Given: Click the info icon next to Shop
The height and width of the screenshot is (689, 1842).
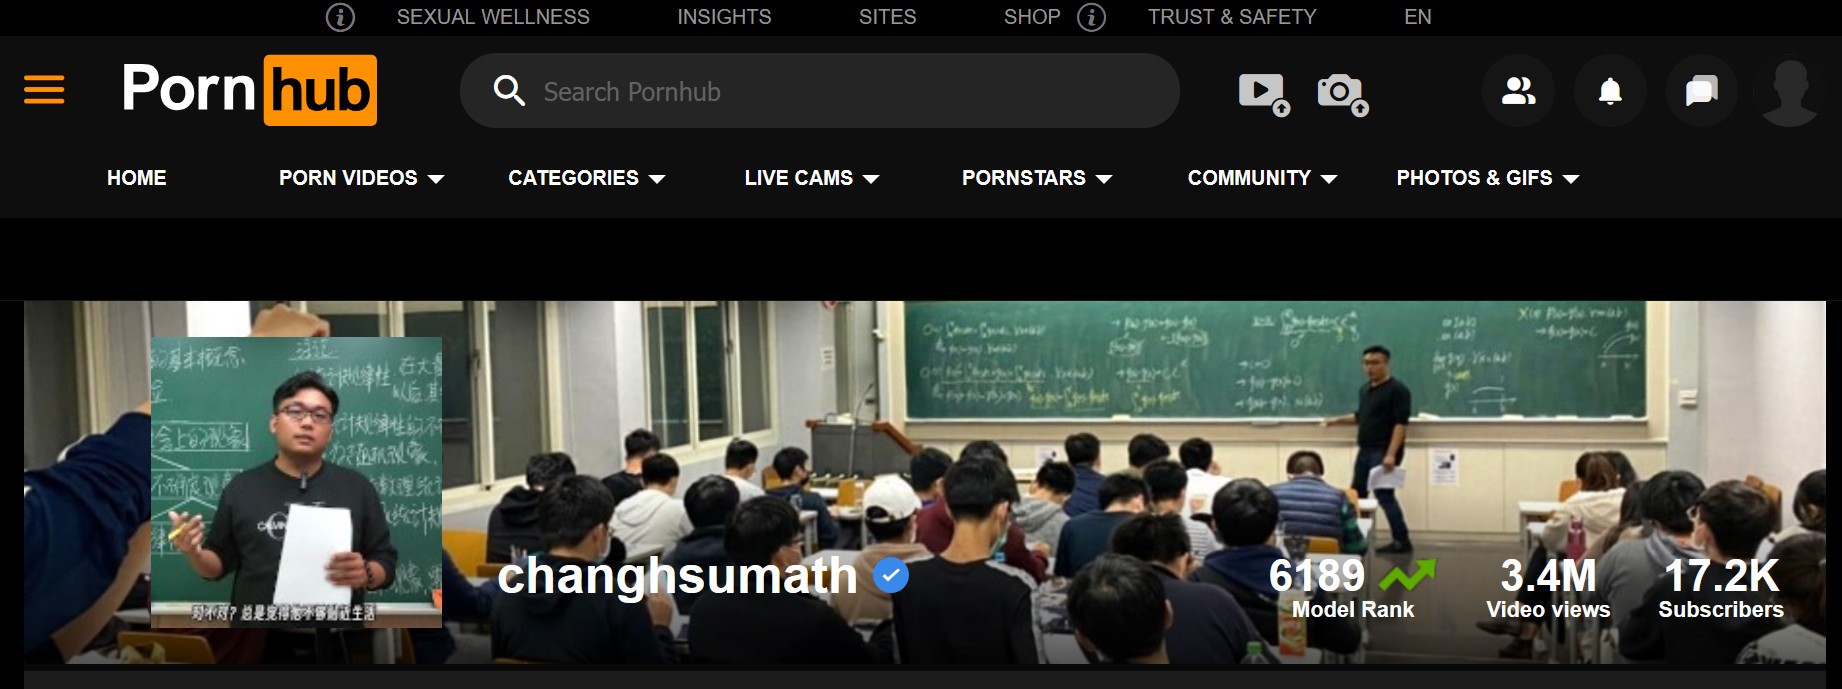Looking at the screenshot, I should tap(1091, 17).
